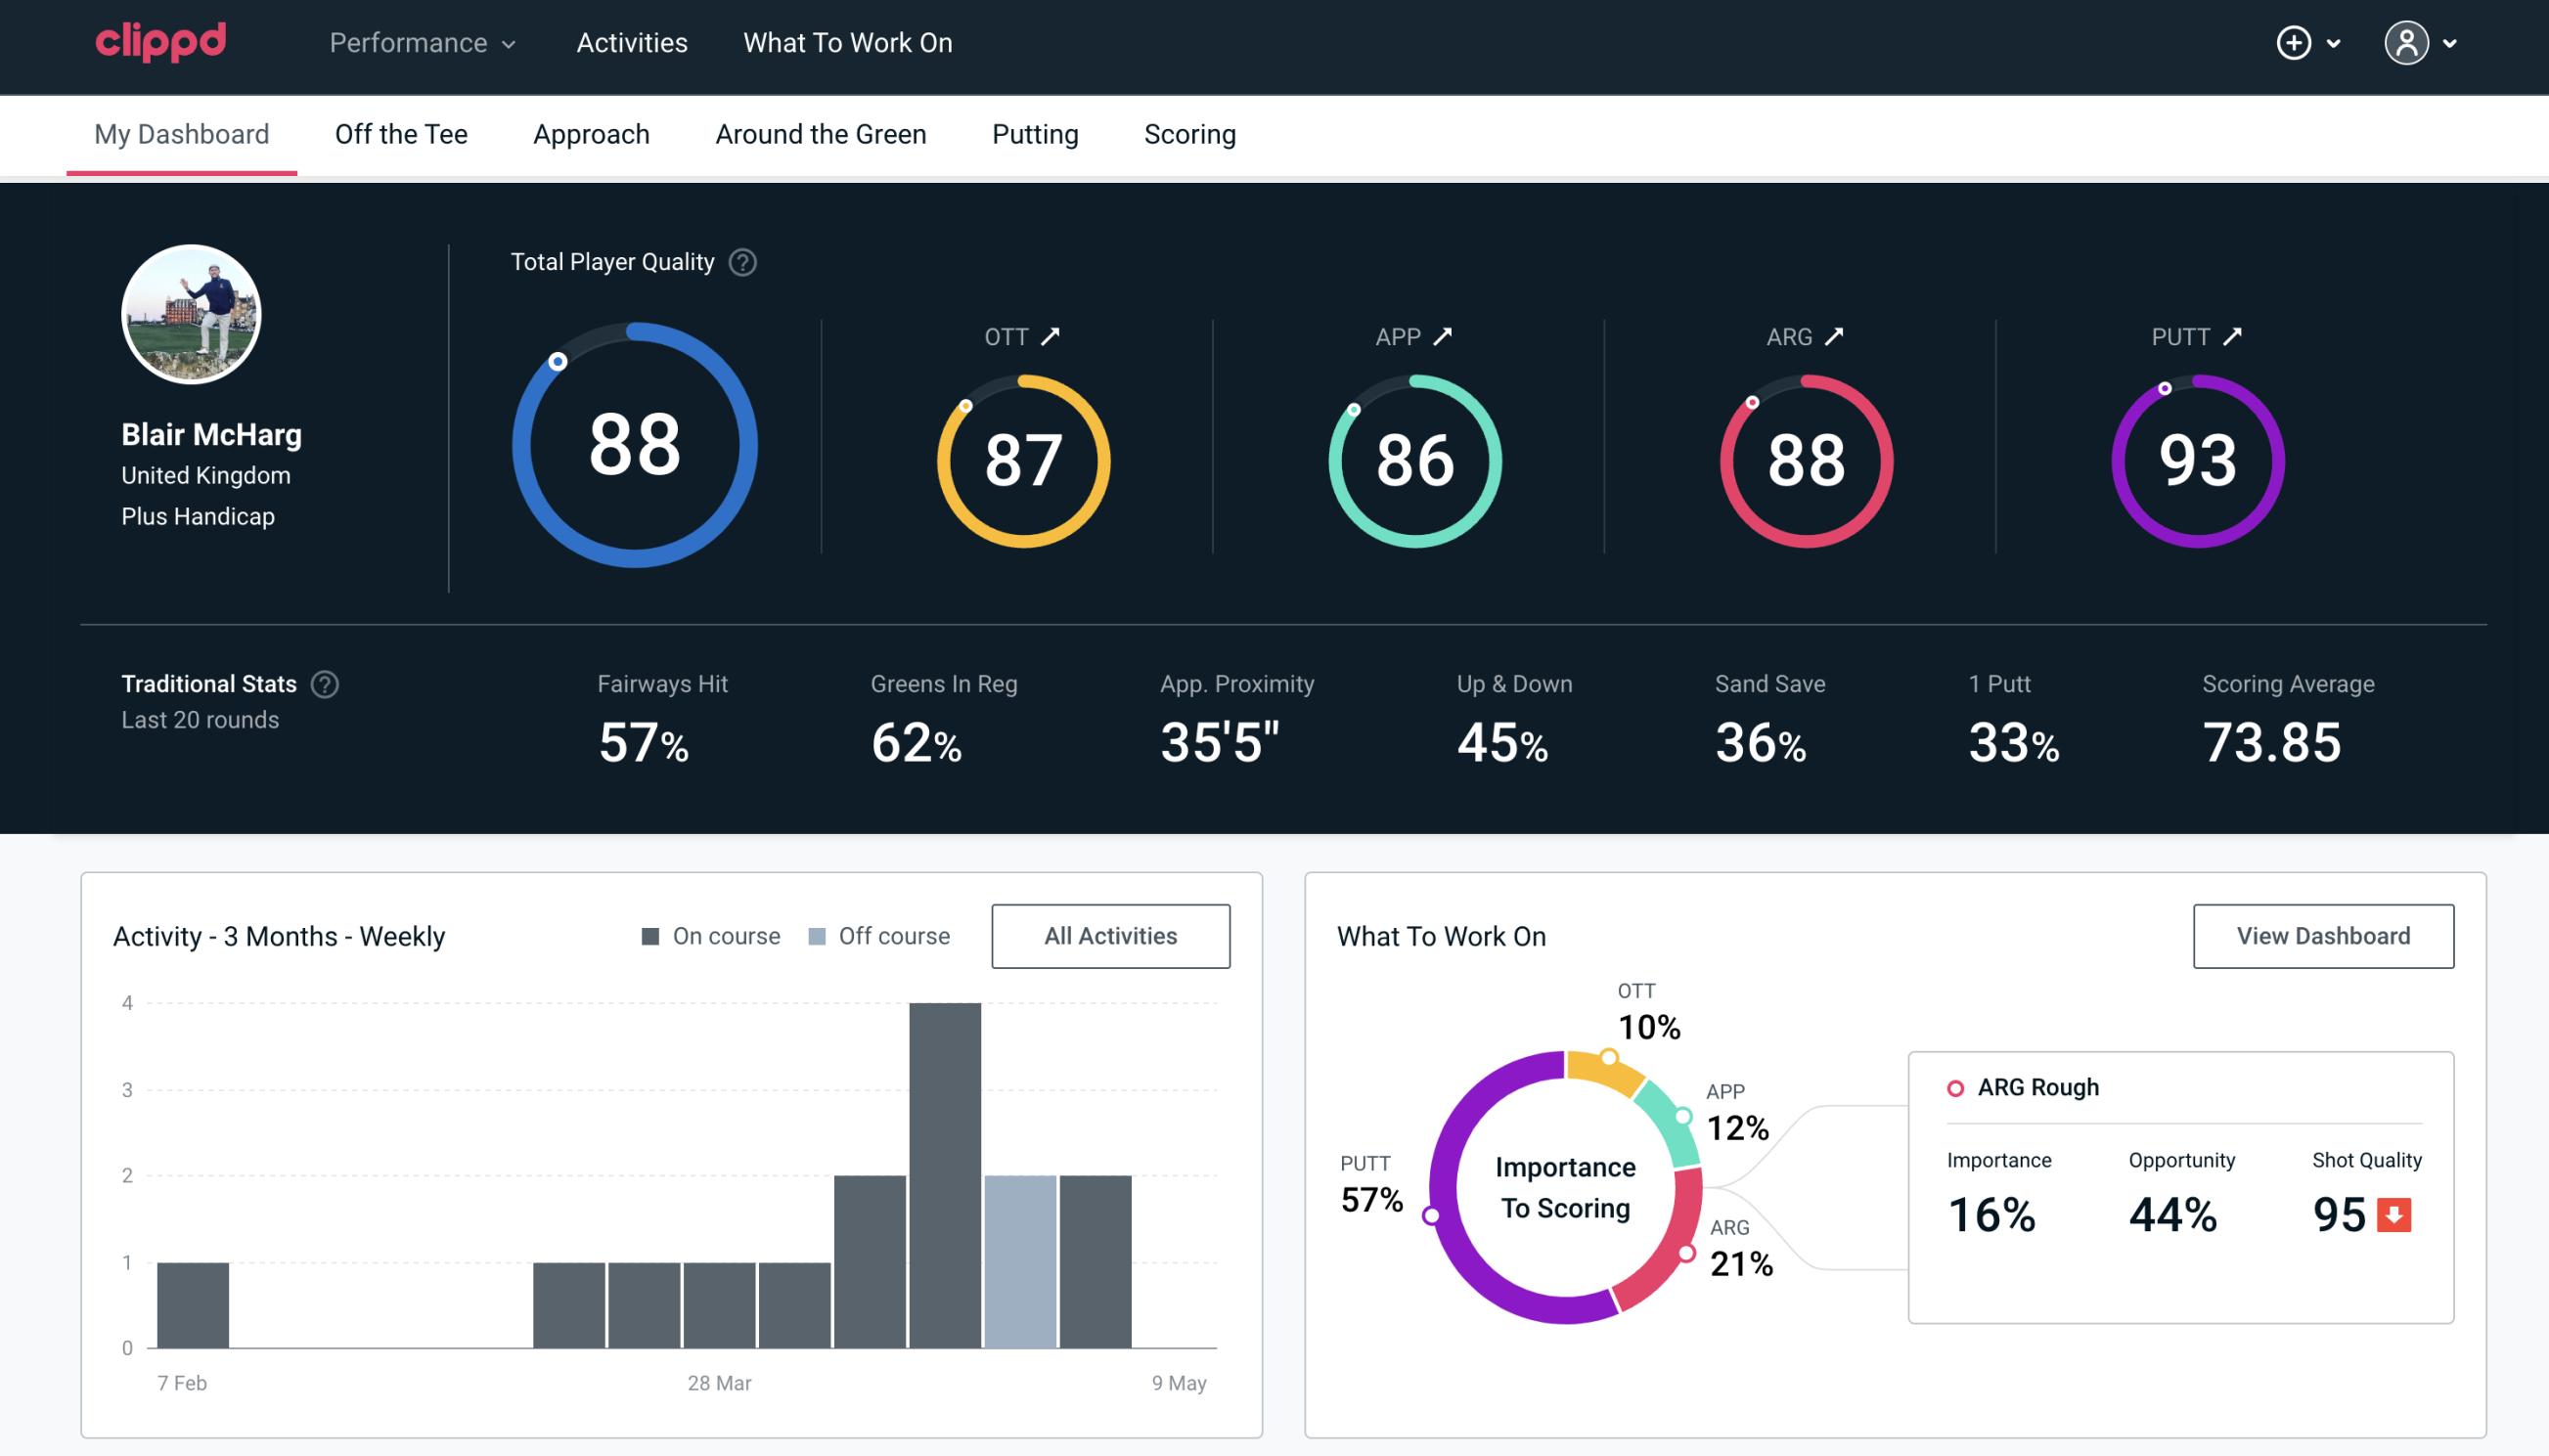2549x1456 pixels.
Task: Click the Total Player Quality help icon
Action: [740, 262]
